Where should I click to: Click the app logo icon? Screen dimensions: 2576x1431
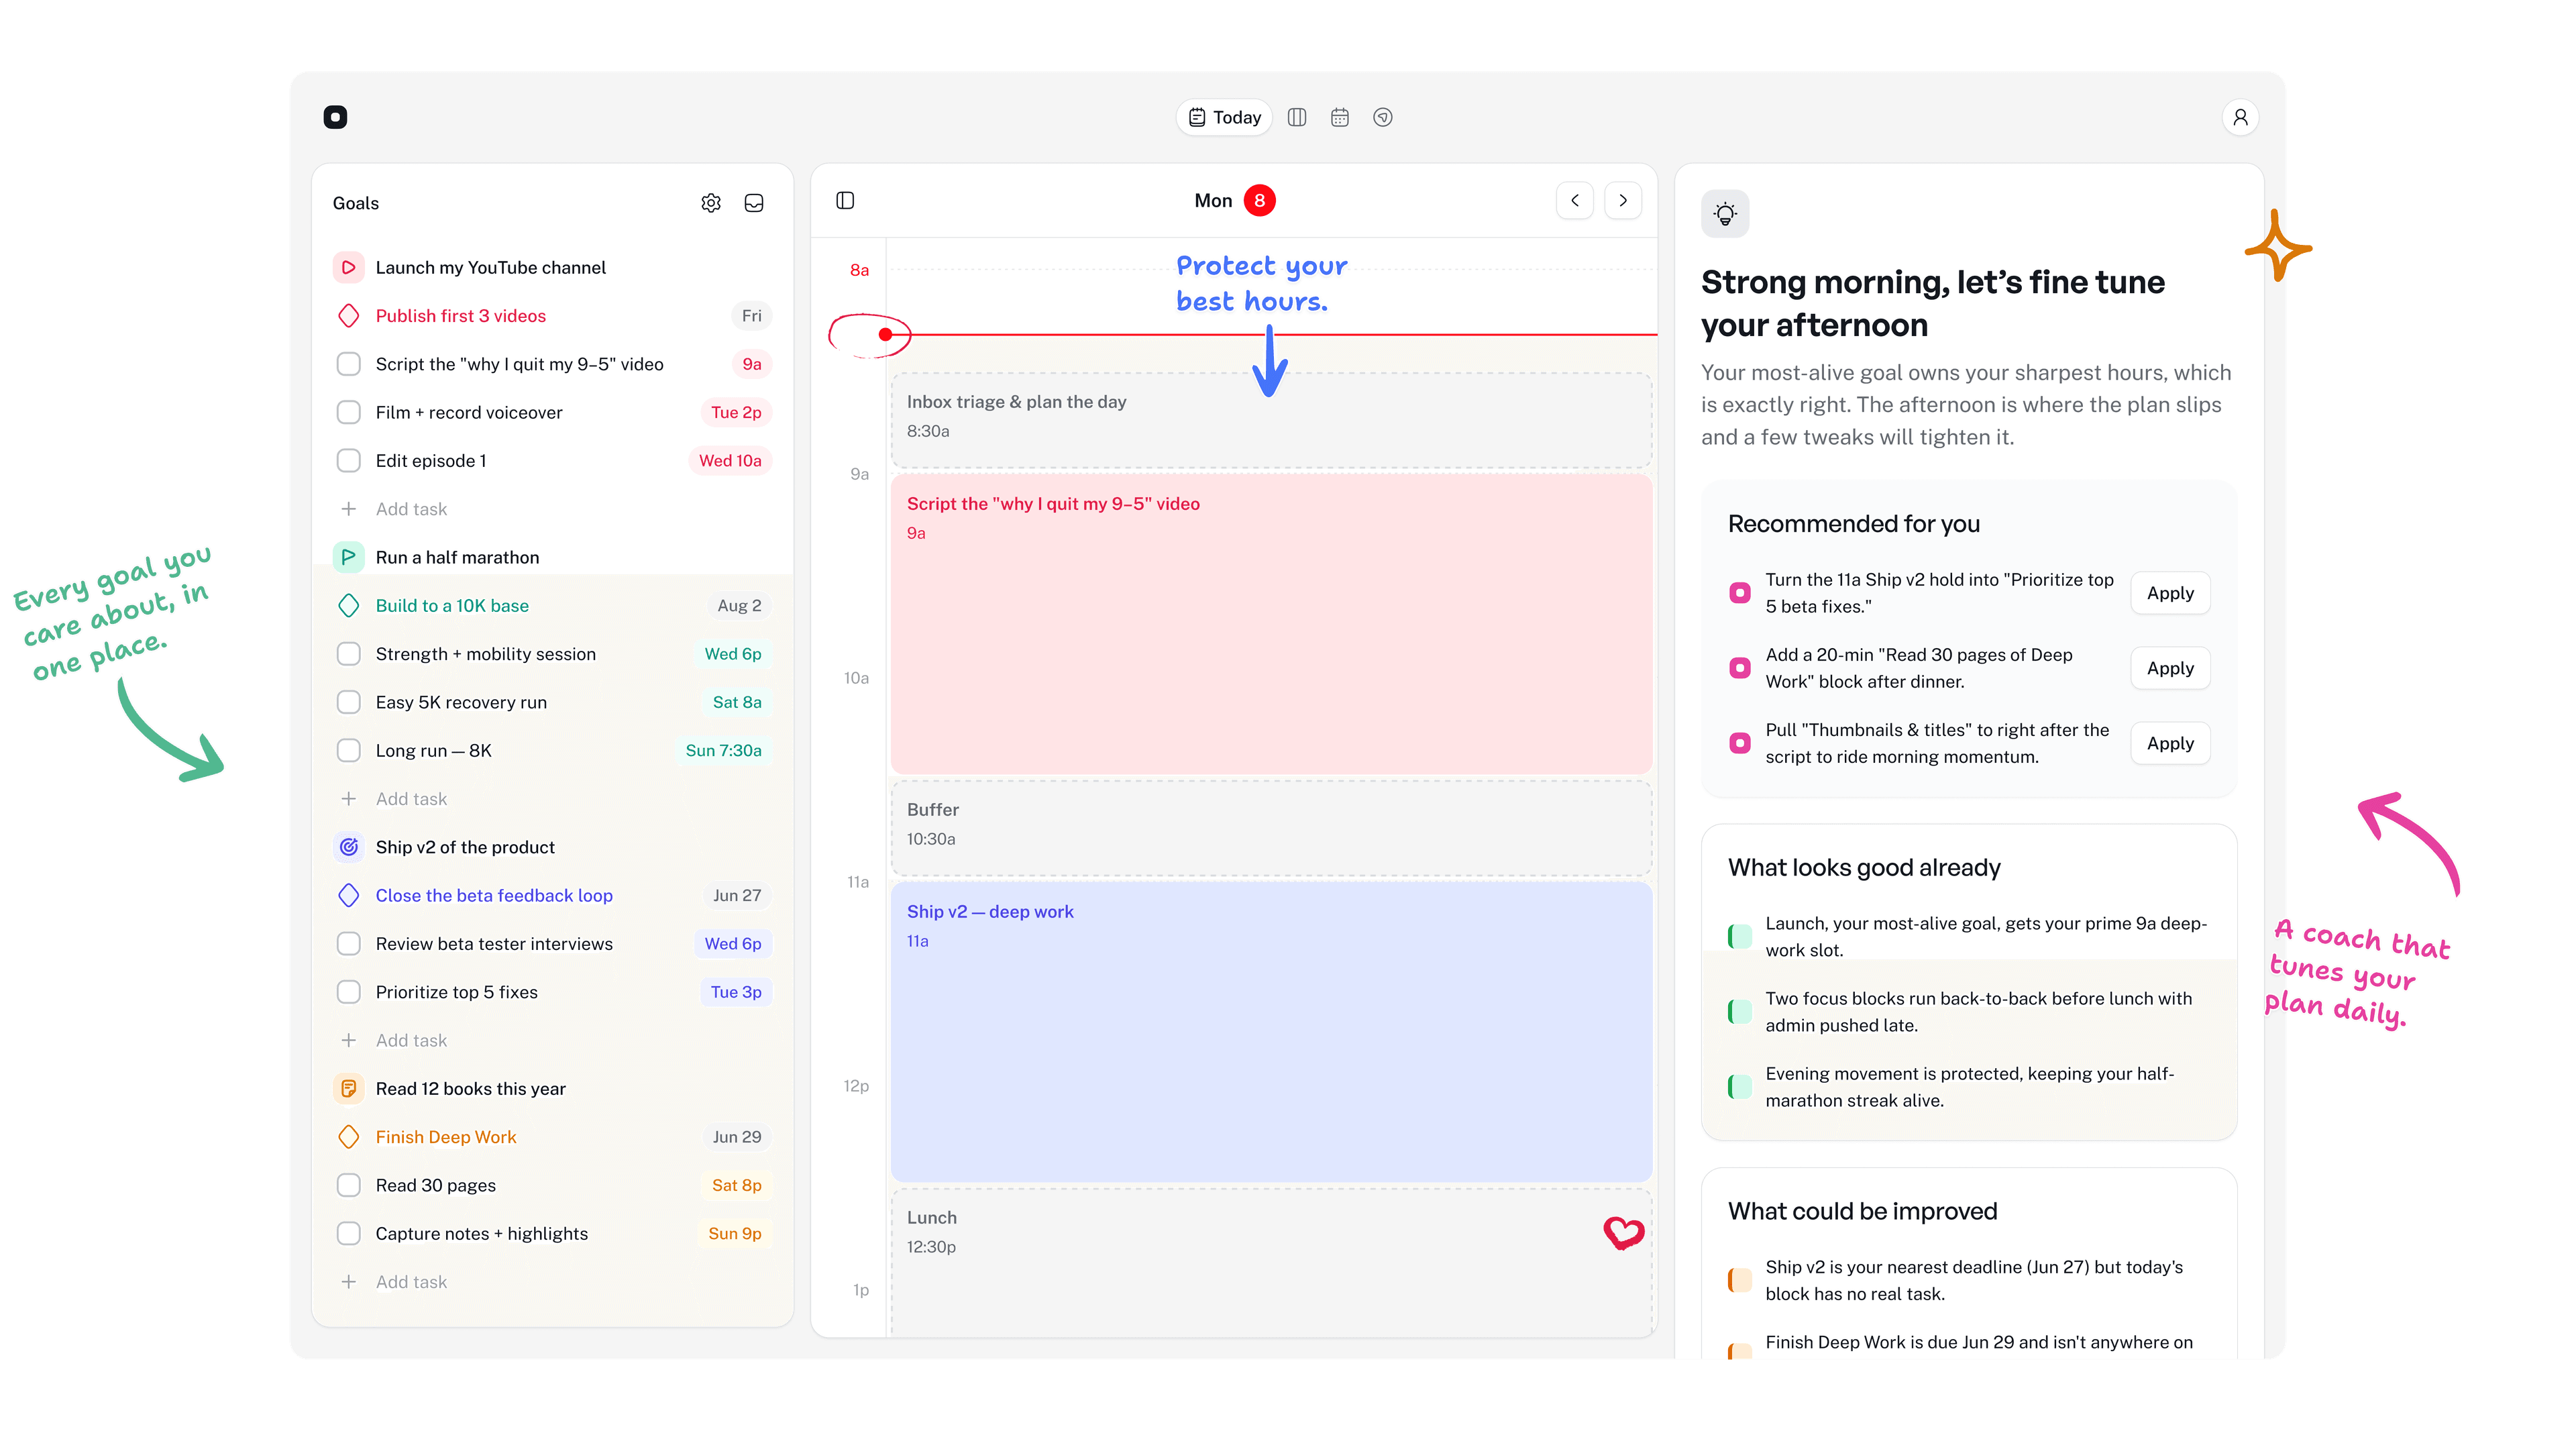335,117
